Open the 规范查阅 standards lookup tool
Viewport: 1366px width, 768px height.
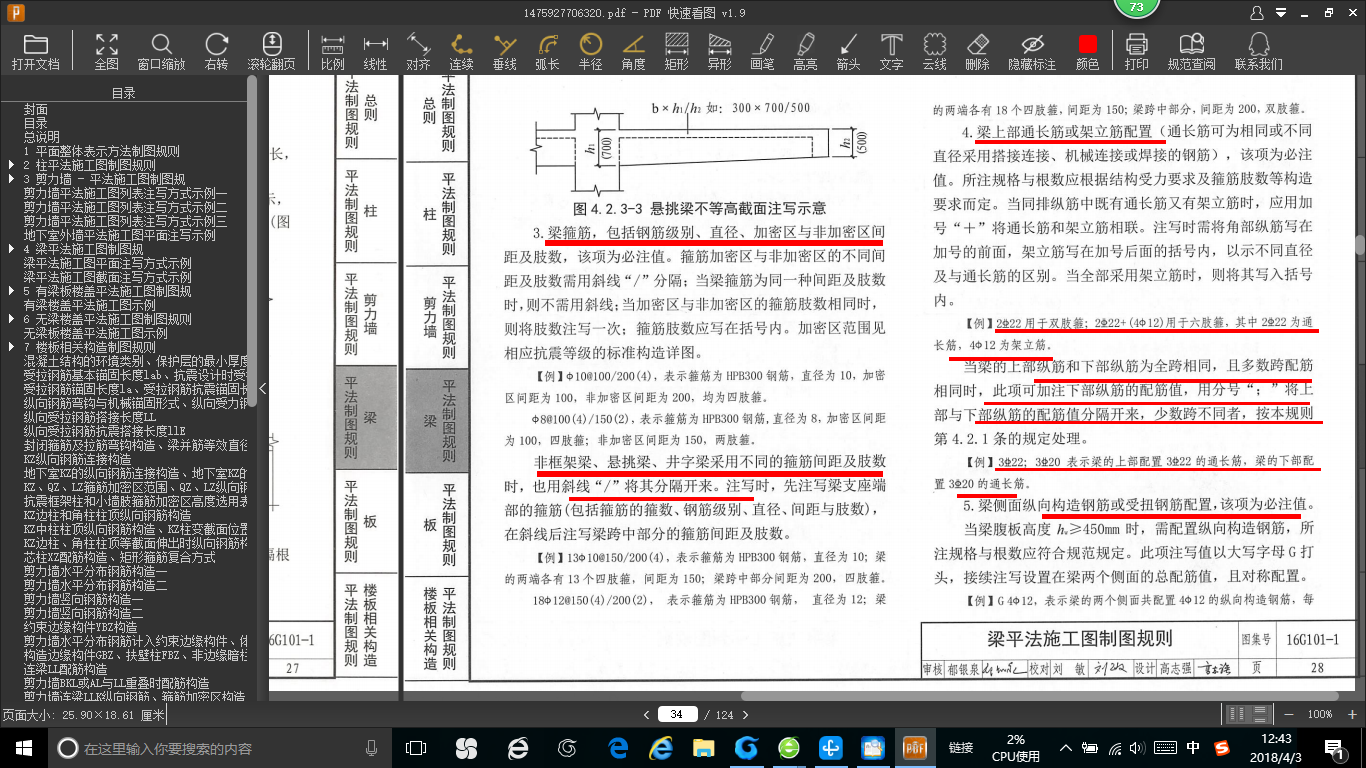pos(1192,51)
